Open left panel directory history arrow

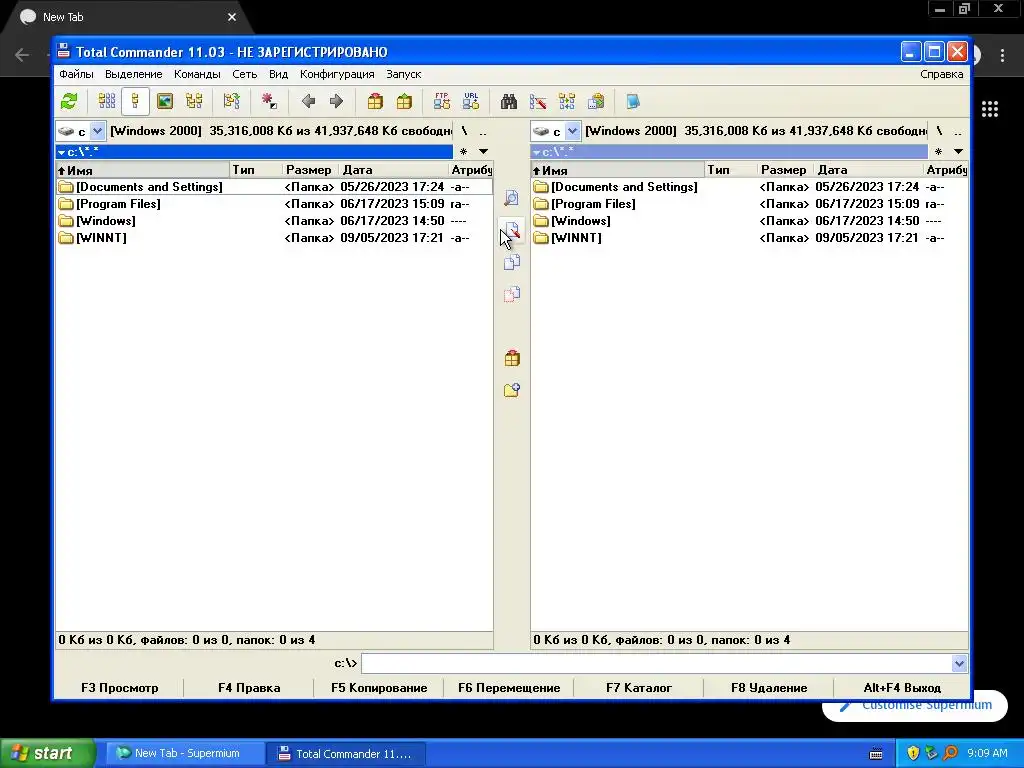[x=483, y=152]
